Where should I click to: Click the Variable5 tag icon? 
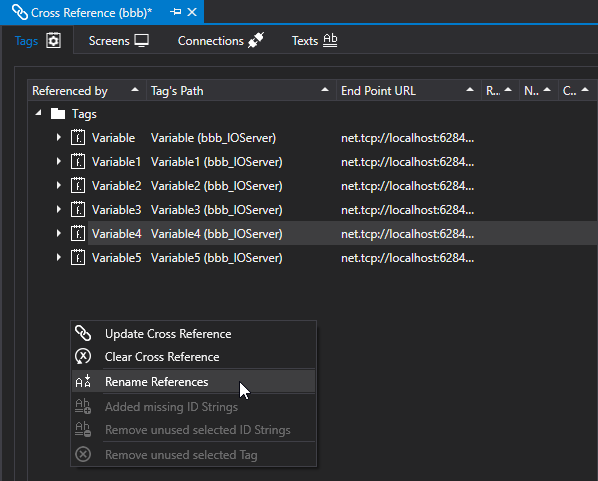pyautogui.click(x=78, y=258)
